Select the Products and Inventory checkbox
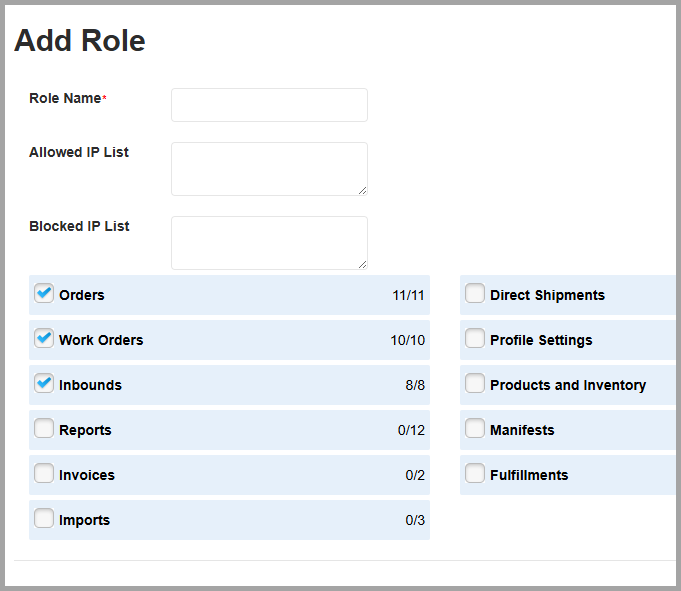This screenshot has height=591, width=681. tap(475, 383)
